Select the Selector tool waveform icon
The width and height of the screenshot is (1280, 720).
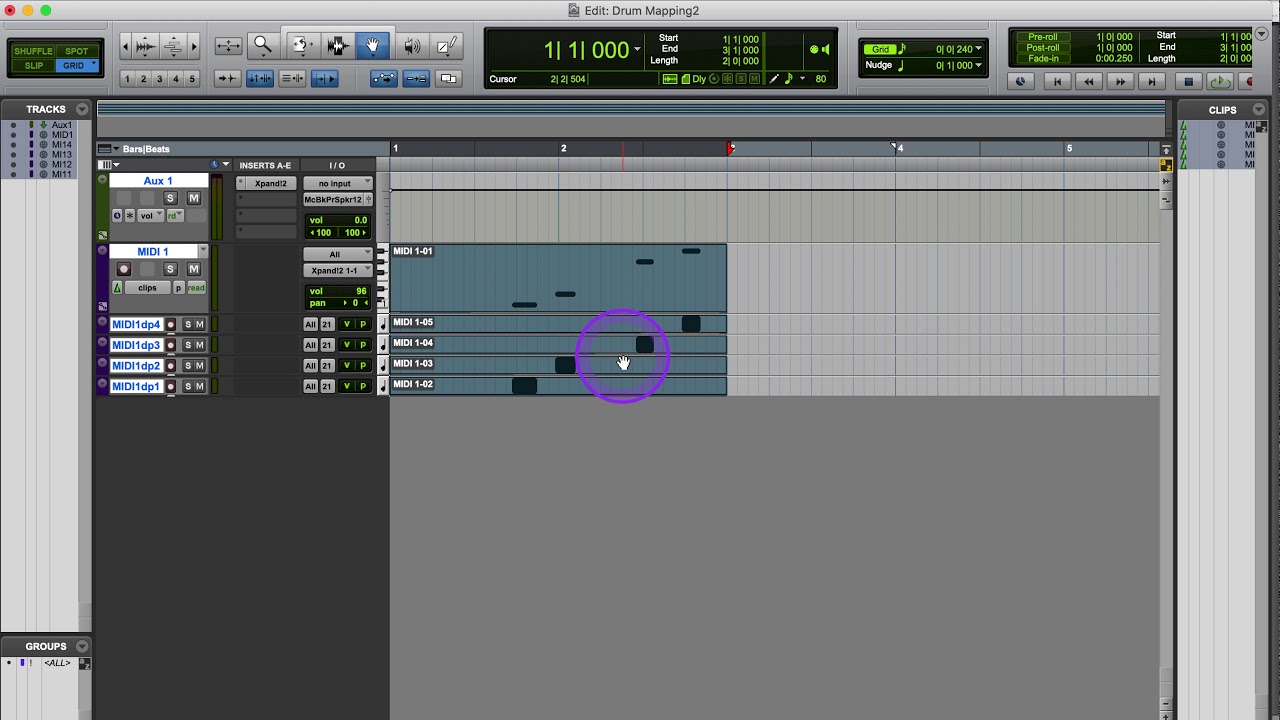pyautogui.click(x=337, y=45)
